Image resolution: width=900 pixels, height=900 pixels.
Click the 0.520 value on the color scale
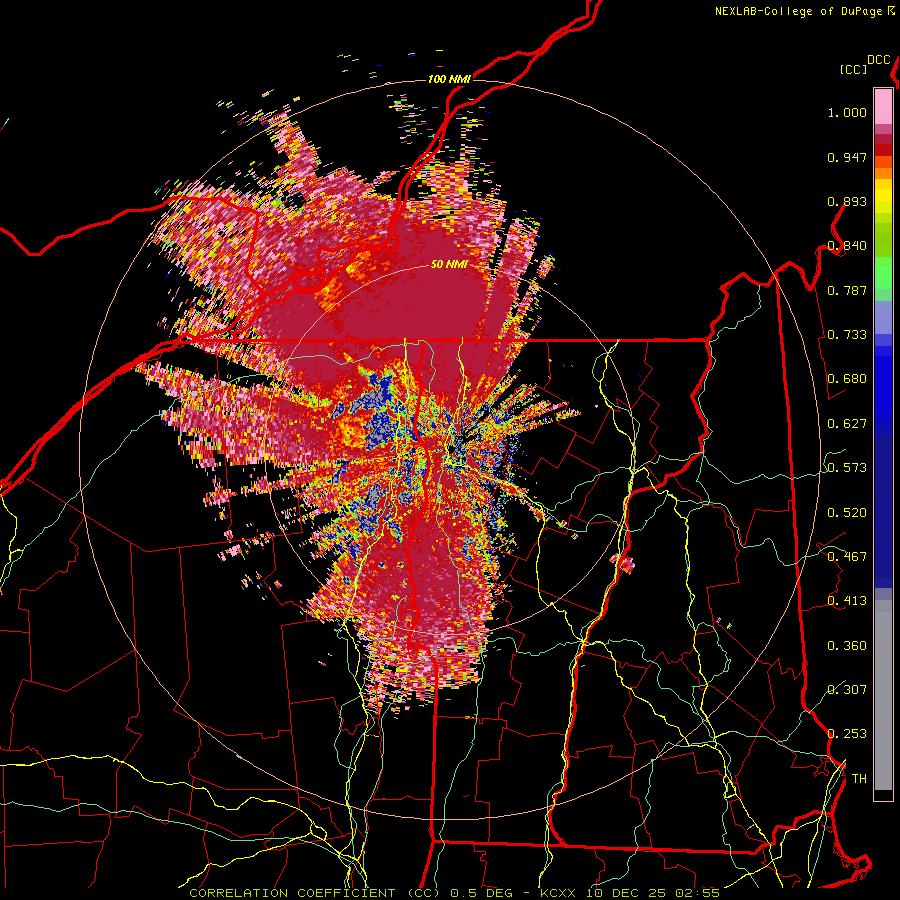click(847, 513)
